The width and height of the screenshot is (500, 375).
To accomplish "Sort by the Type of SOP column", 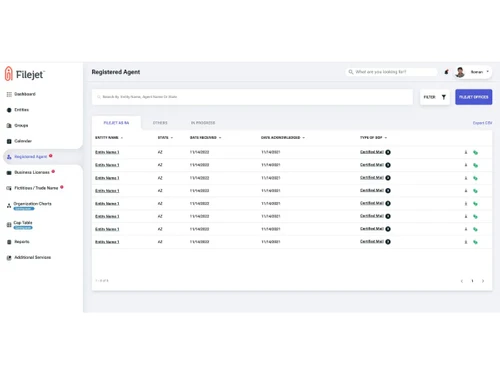I will point(373,138).
